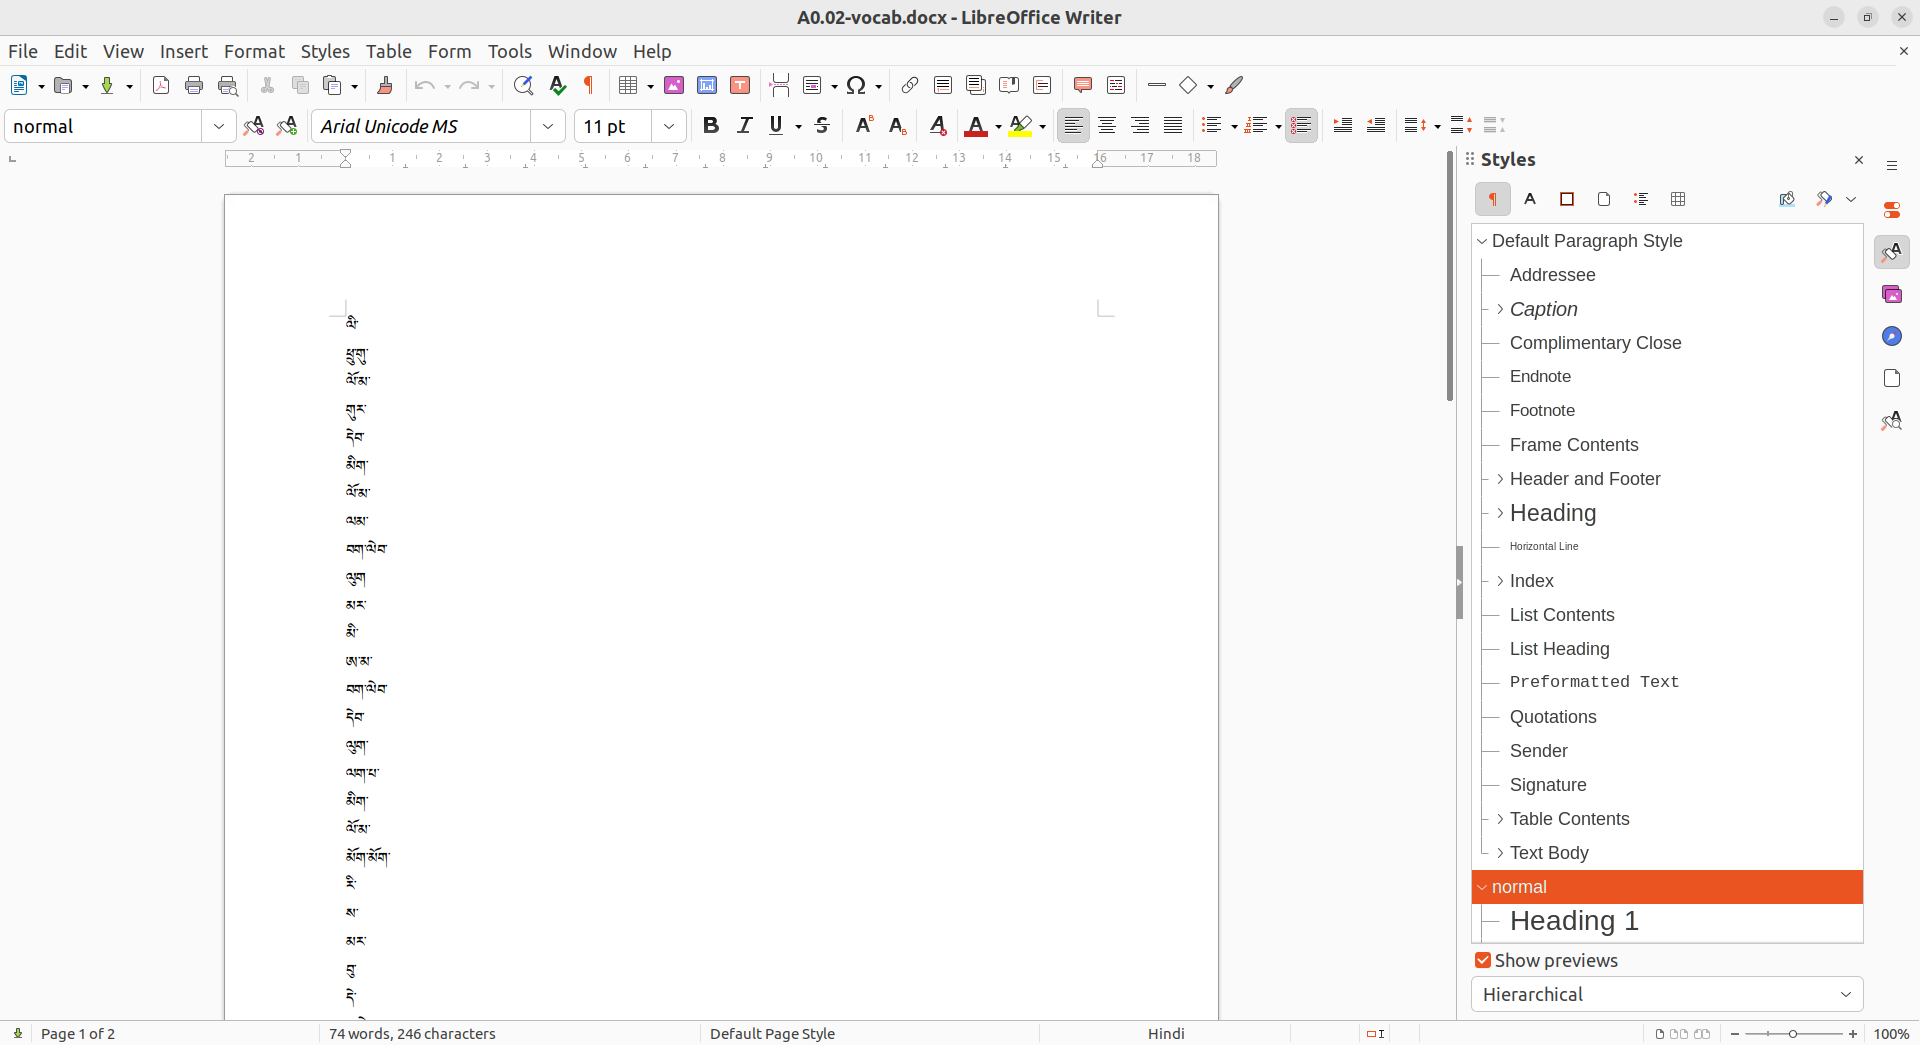The height and width of the screenshot is (1045, 1920).
Task: Open the Navigator sidebar deck icon
Action: point(1892,336)
